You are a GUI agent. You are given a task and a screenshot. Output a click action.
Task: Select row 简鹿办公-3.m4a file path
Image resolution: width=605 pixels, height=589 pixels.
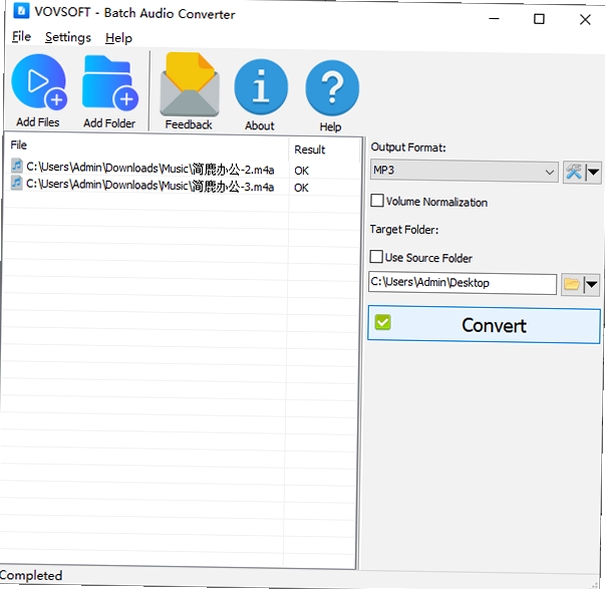[150, 186]
